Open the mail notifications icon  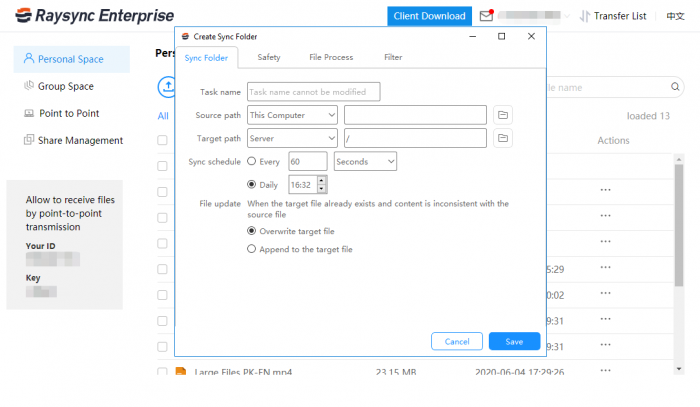pyautogui.click(x=486, y=16)
